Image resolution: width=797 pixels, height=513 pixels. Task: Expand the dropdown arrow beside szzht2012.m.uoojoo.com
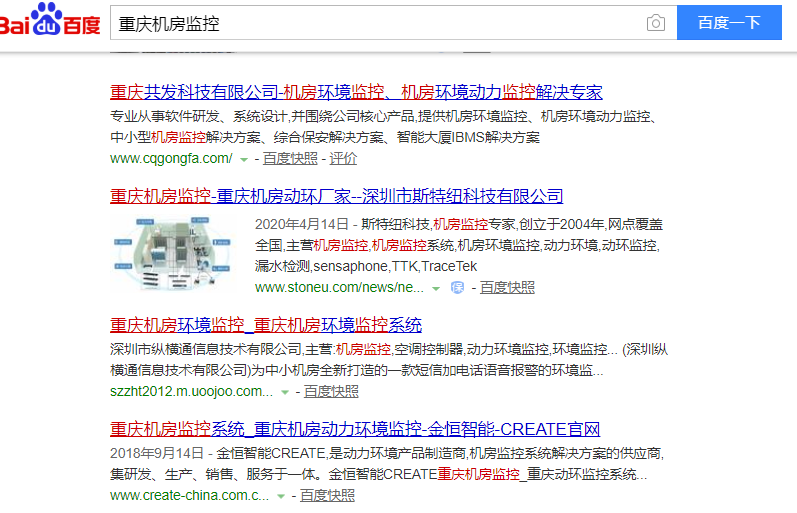click(285, 393)
